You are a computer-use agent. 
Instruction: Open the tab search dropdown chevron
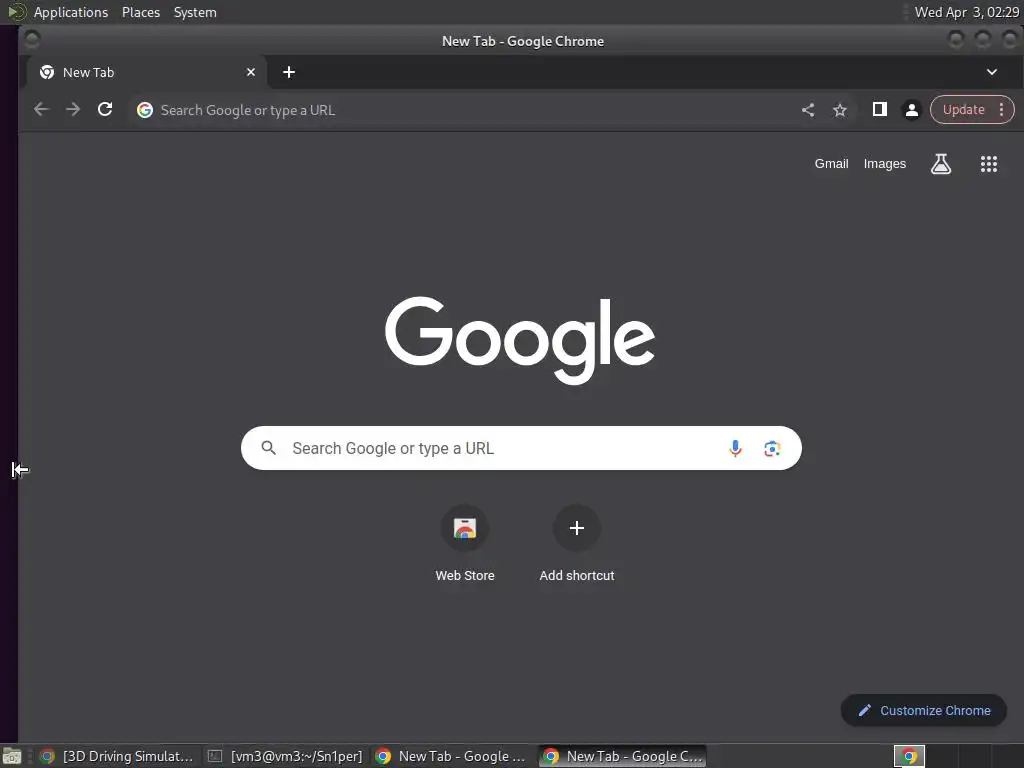(991, 72)
